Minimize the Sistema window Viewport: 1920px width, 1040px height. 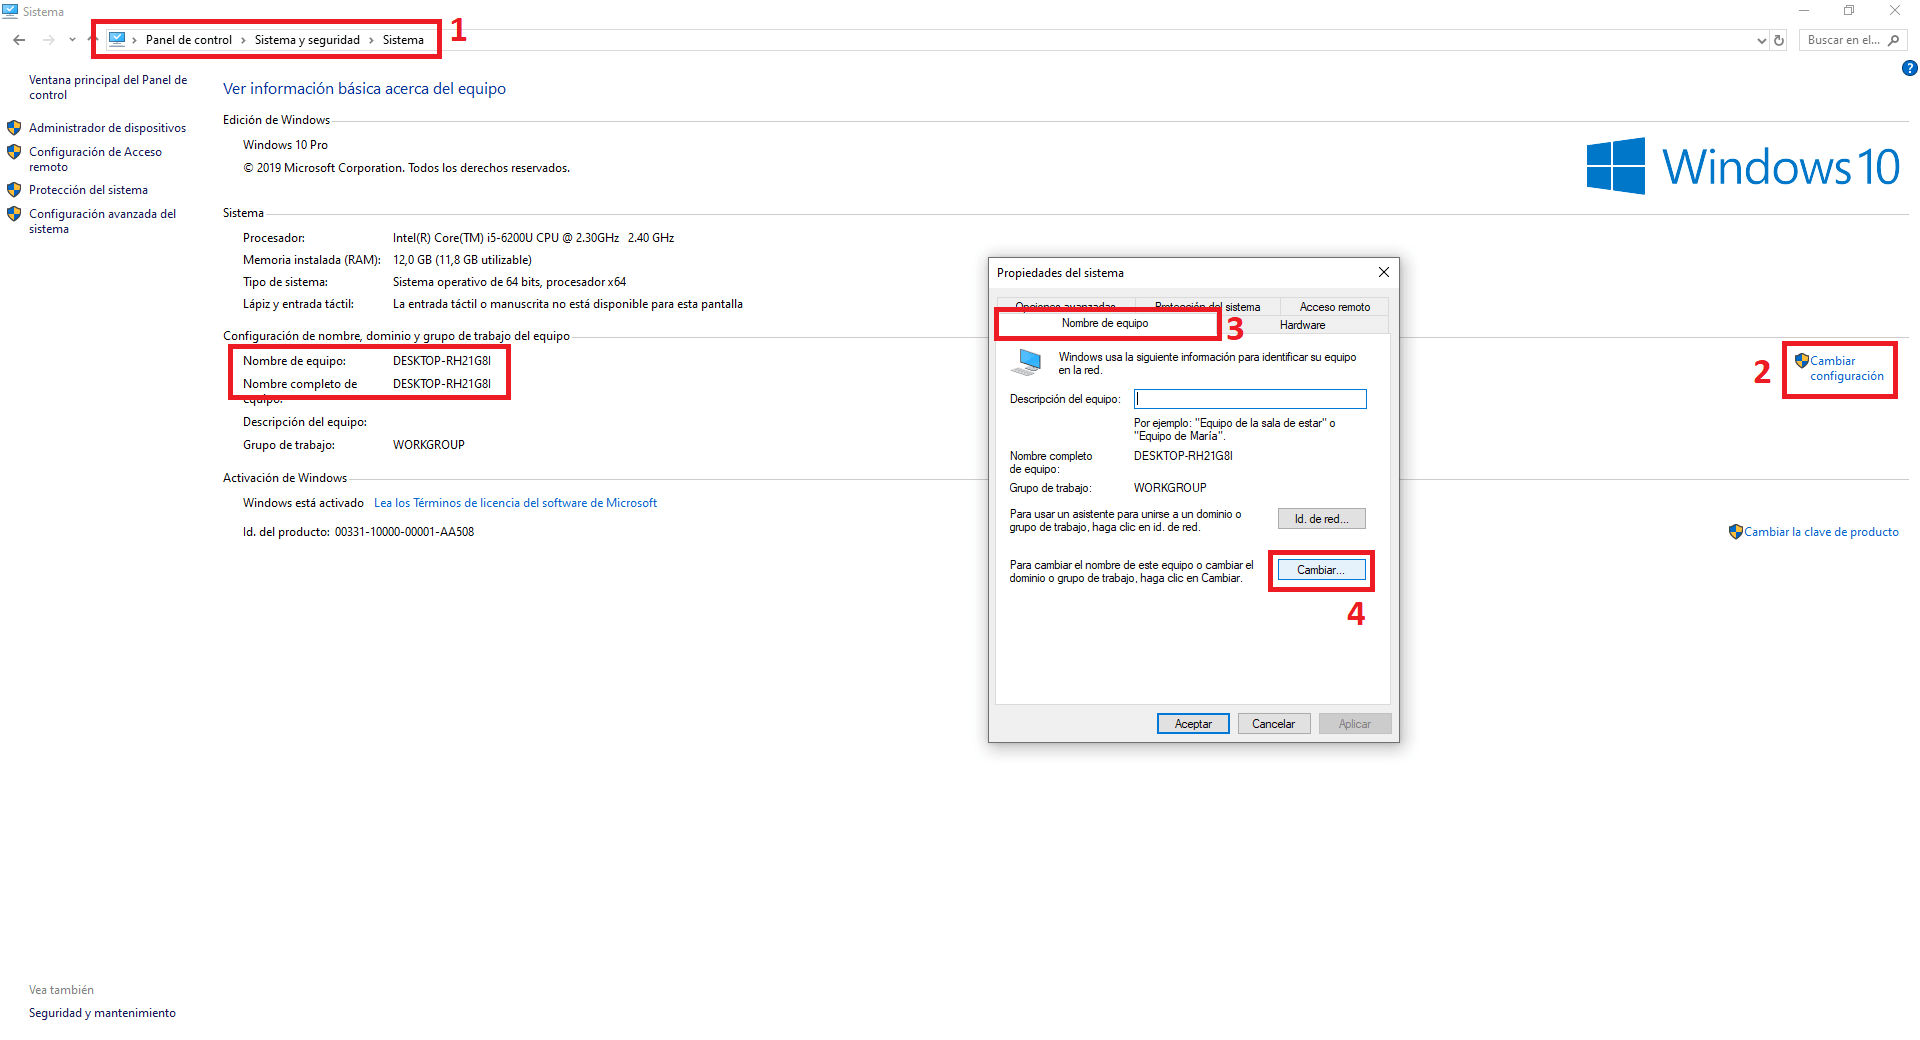[1804, 11]
